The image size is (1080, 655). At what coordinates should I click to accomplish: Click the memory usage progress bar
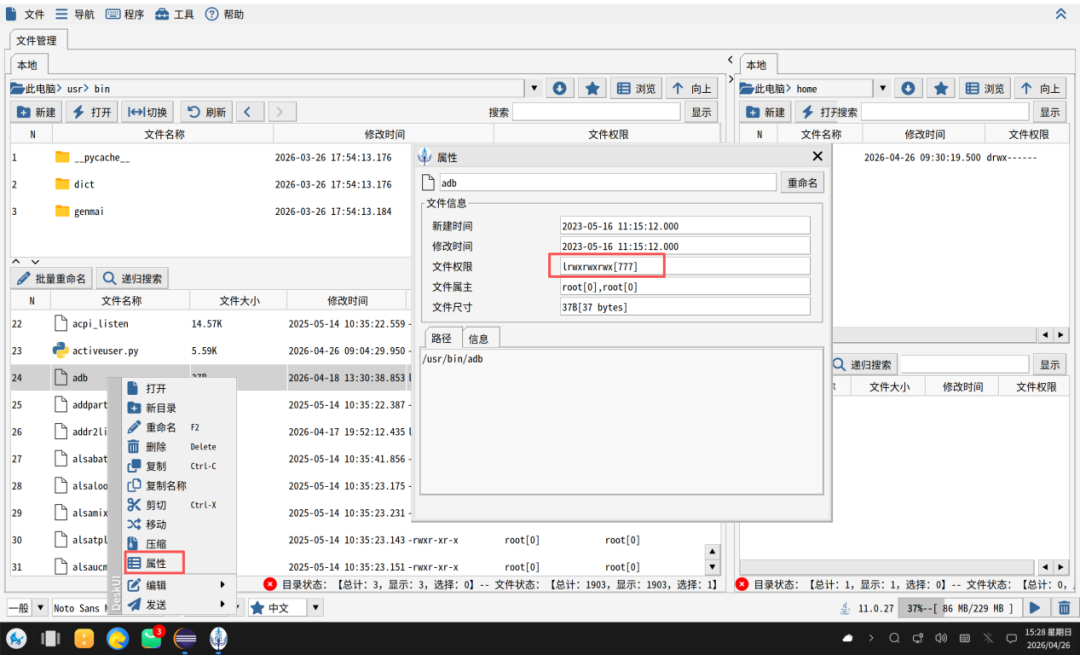(959, 607)
